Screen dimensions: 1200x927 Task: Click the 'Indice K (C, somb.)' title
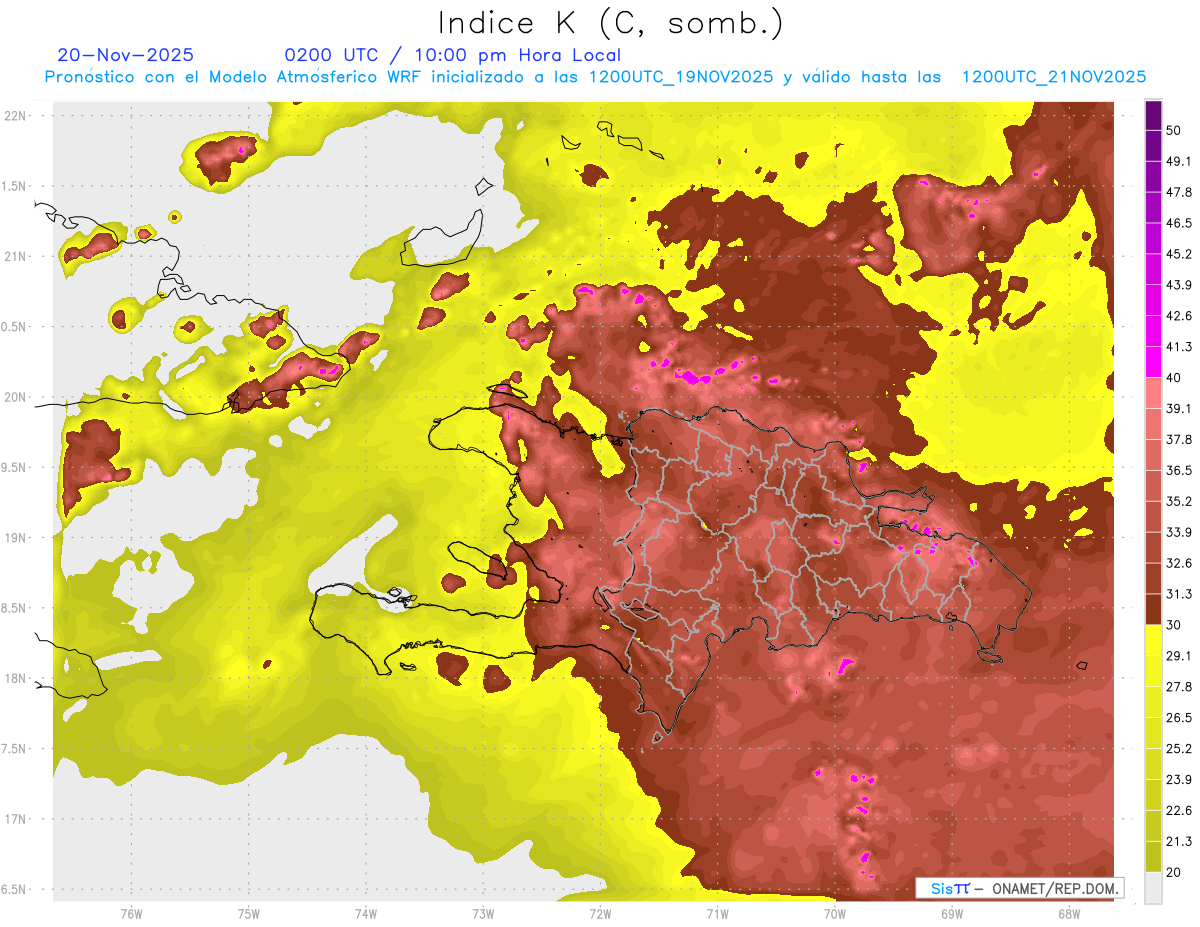(x=610, y=23)
